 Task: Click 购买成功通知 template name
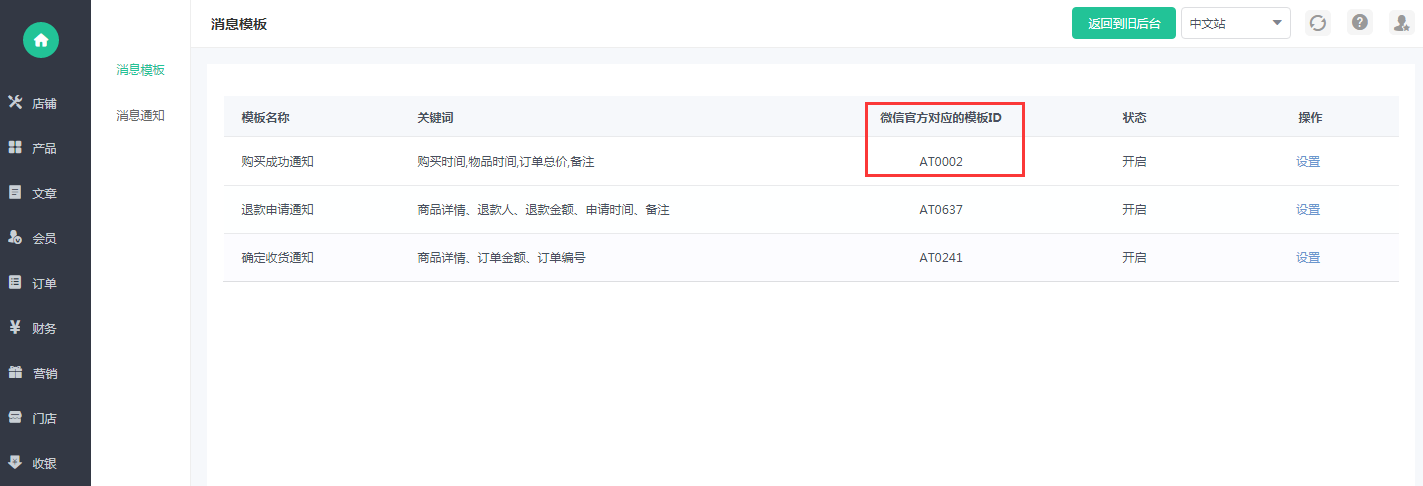pos(277,161)
